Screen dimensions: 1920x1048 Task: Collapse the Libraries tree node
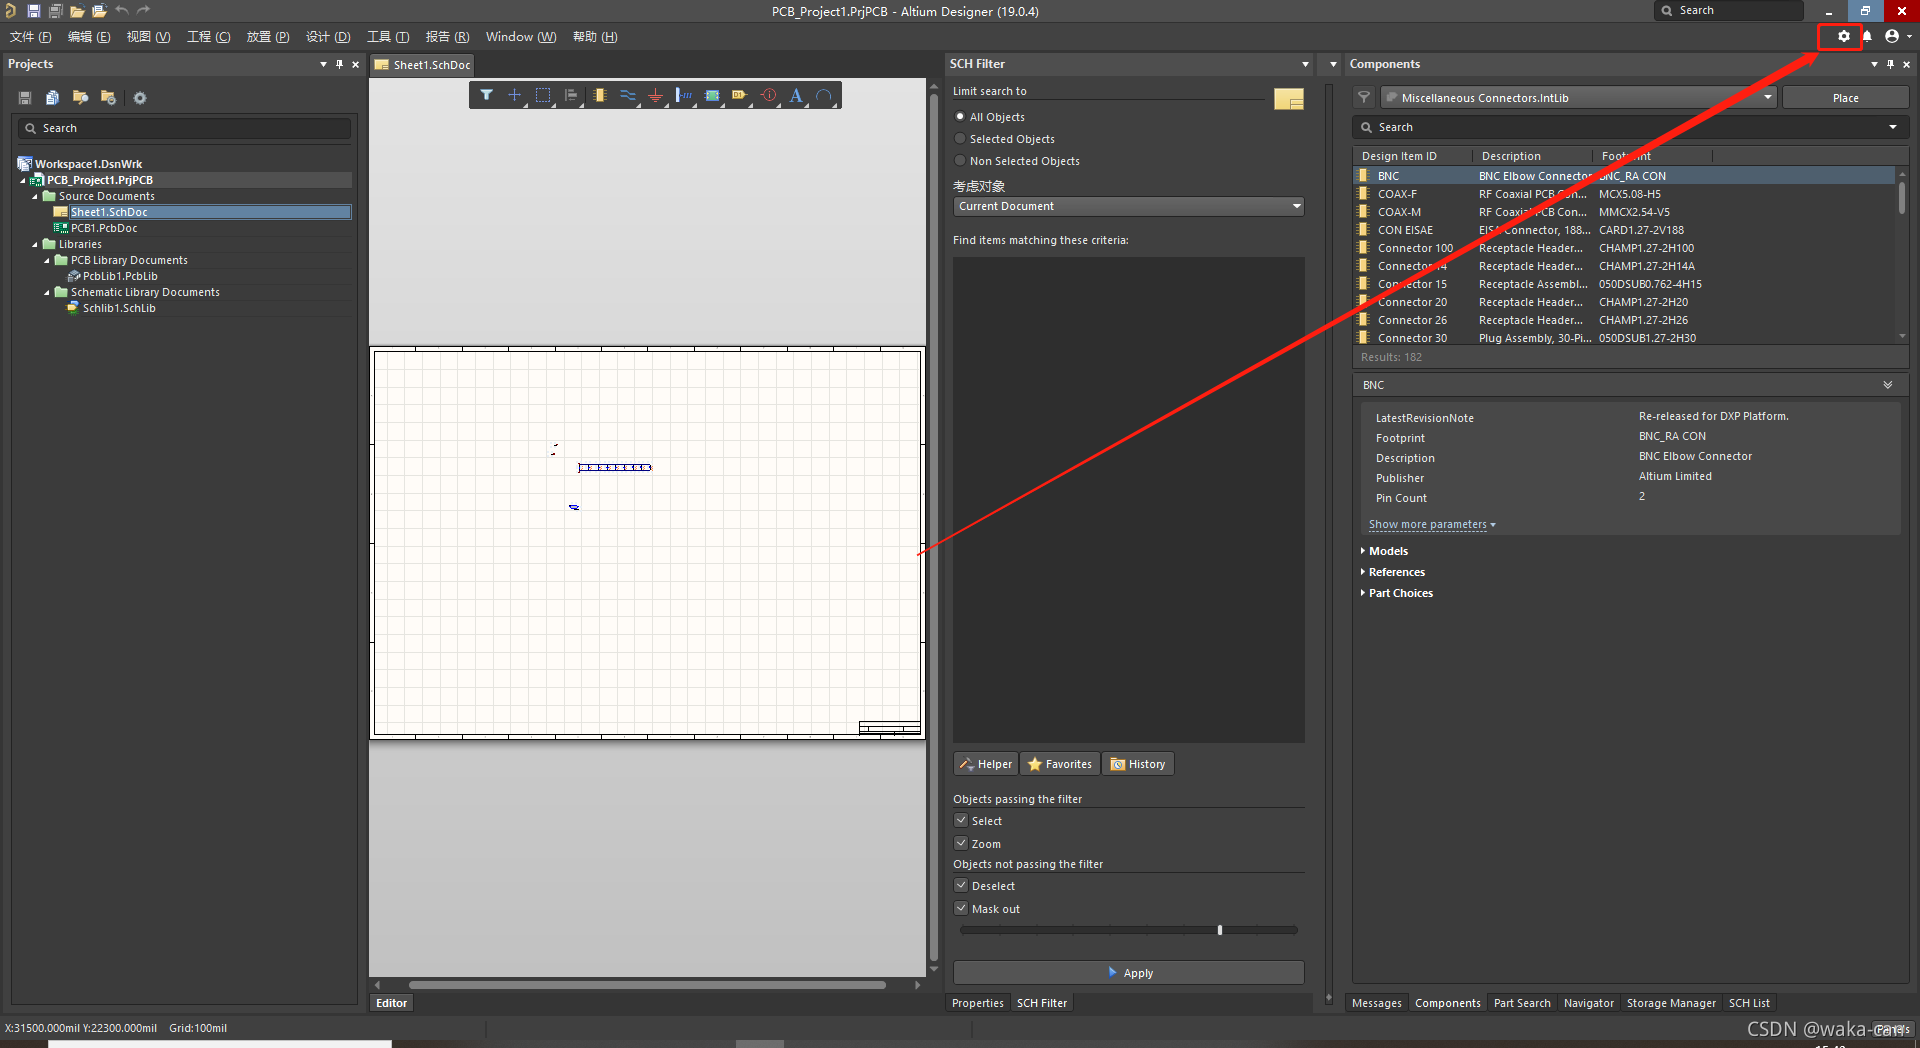coord(35,244)
